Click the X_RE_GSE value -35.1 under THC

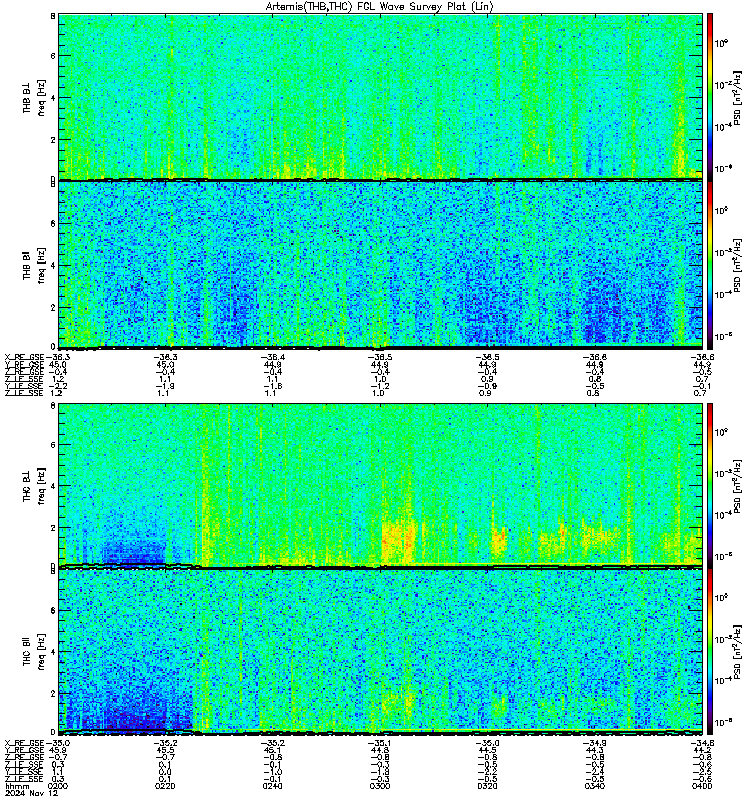(379, 743)
